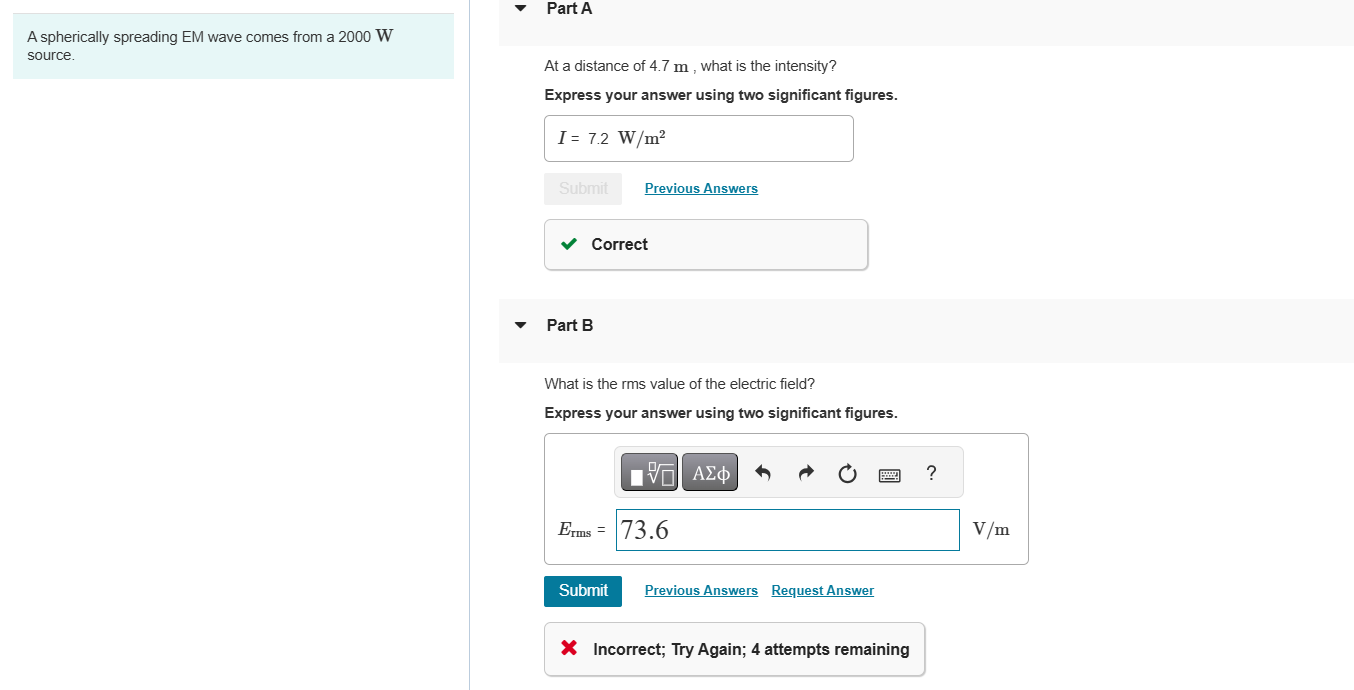Click the red X Incorrect icon
This screenshot has width=1354, height=690.
(569, 649)
